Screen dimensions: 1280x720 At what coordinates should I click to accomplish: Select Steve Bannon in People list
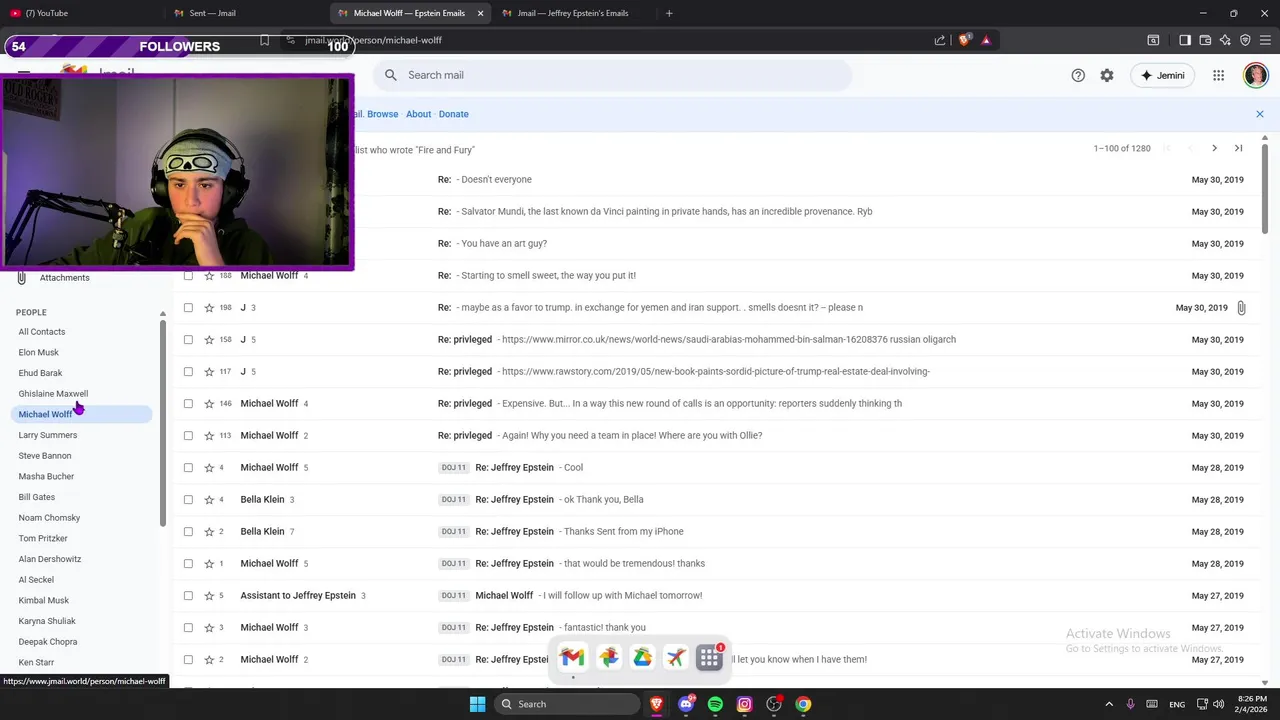pyautogui.click(x=45, y=456)
